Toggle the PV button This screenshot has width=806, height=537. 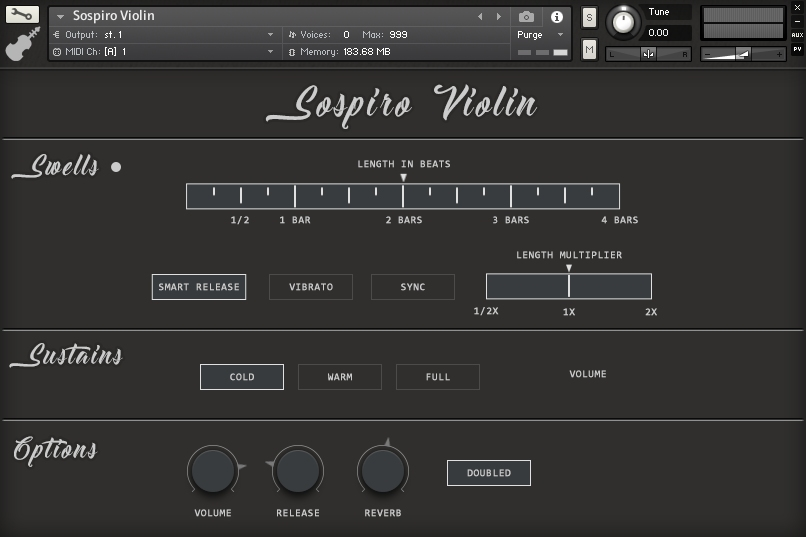[x=797, y=49]
